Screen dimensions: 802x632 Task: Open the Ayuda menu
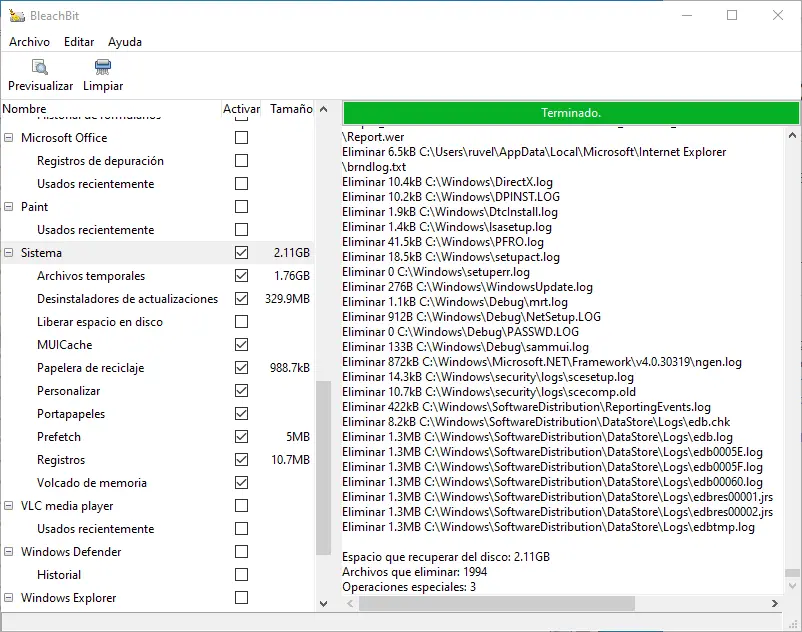(125, 42)
